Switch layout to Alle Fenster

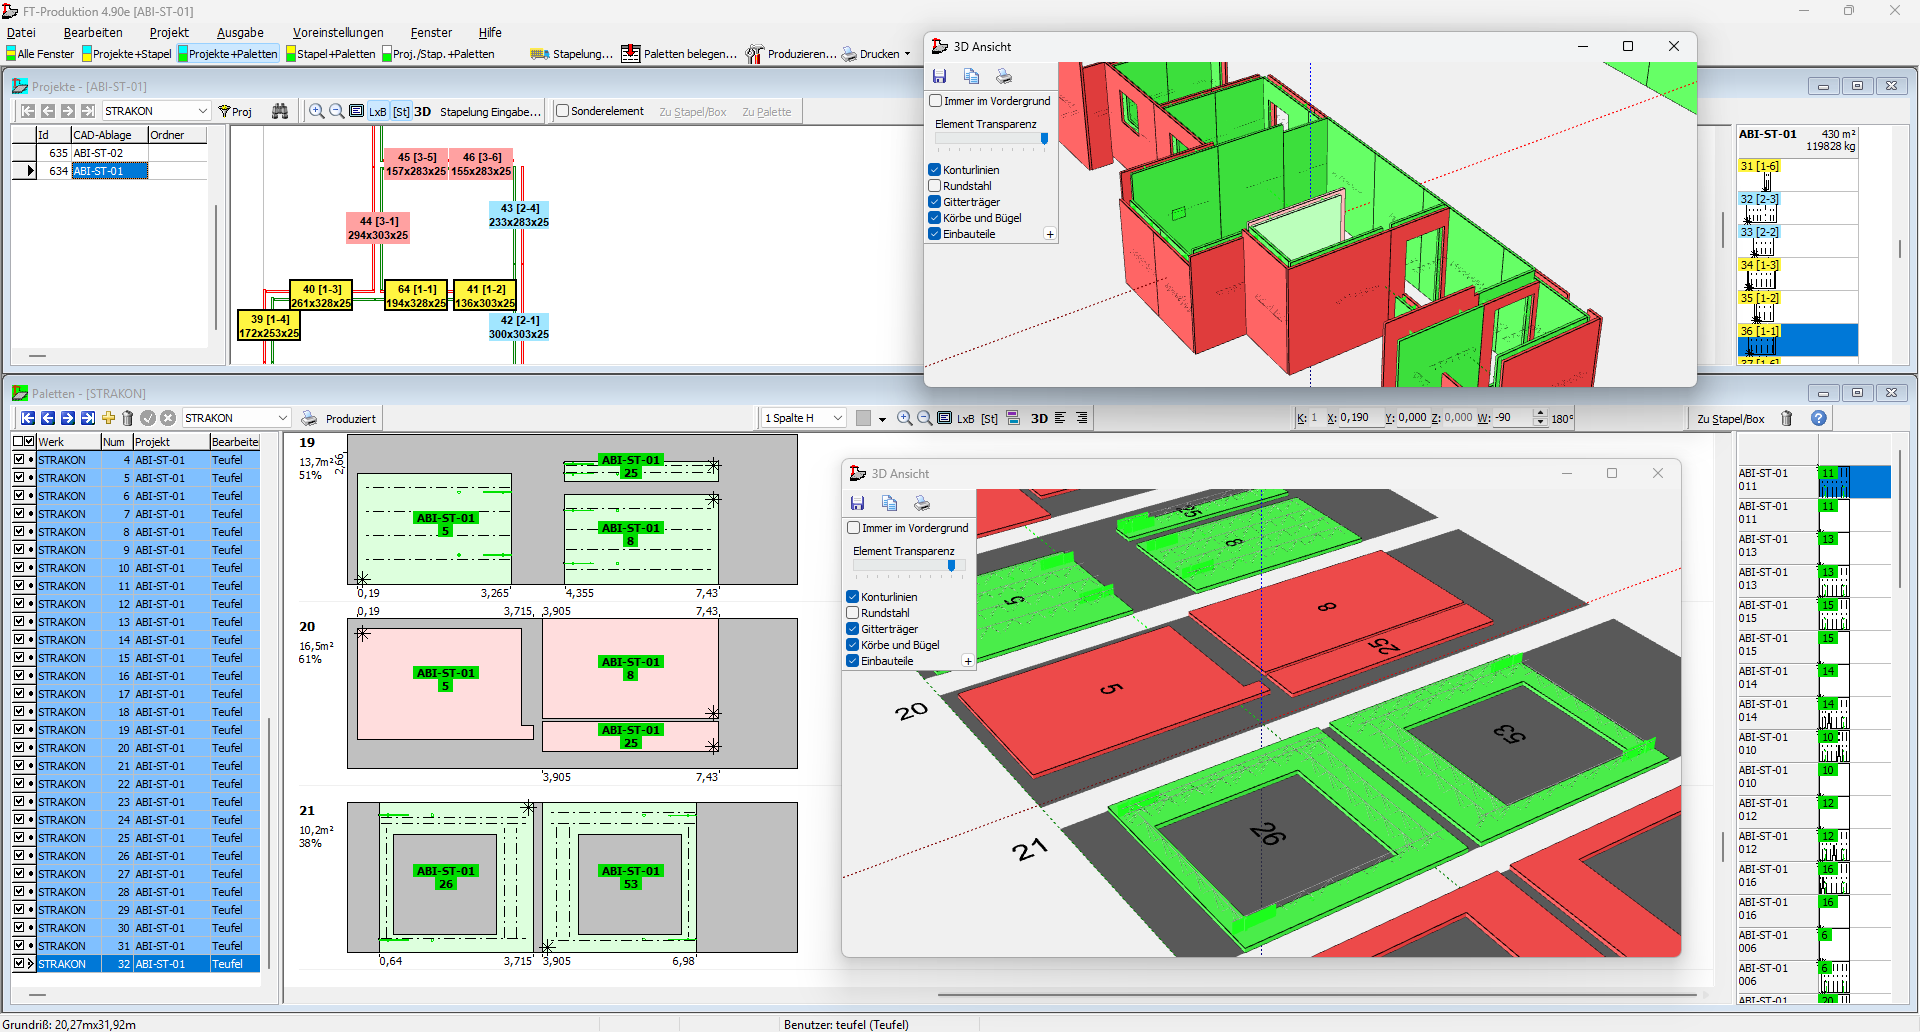click(x=40, y=54)
